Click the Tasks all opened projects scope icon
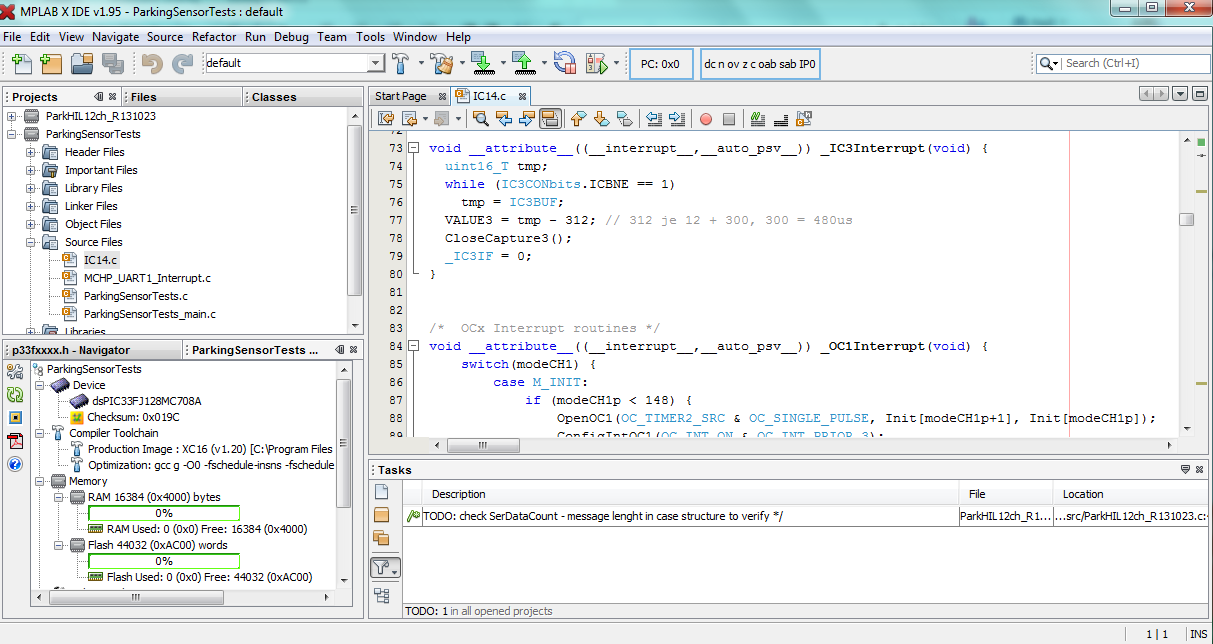1213x644 pixels. pos(381,538)
